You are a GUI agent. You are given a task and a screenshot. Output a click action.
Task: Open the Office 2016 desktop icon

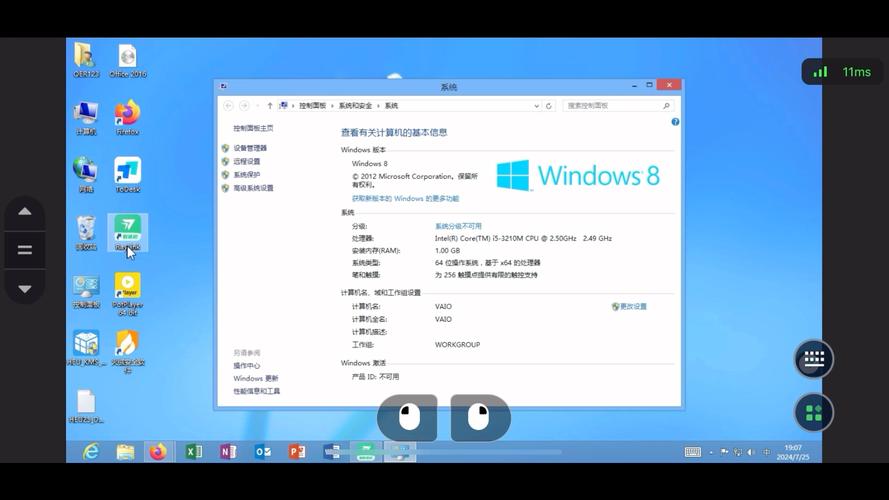(127, 57)
